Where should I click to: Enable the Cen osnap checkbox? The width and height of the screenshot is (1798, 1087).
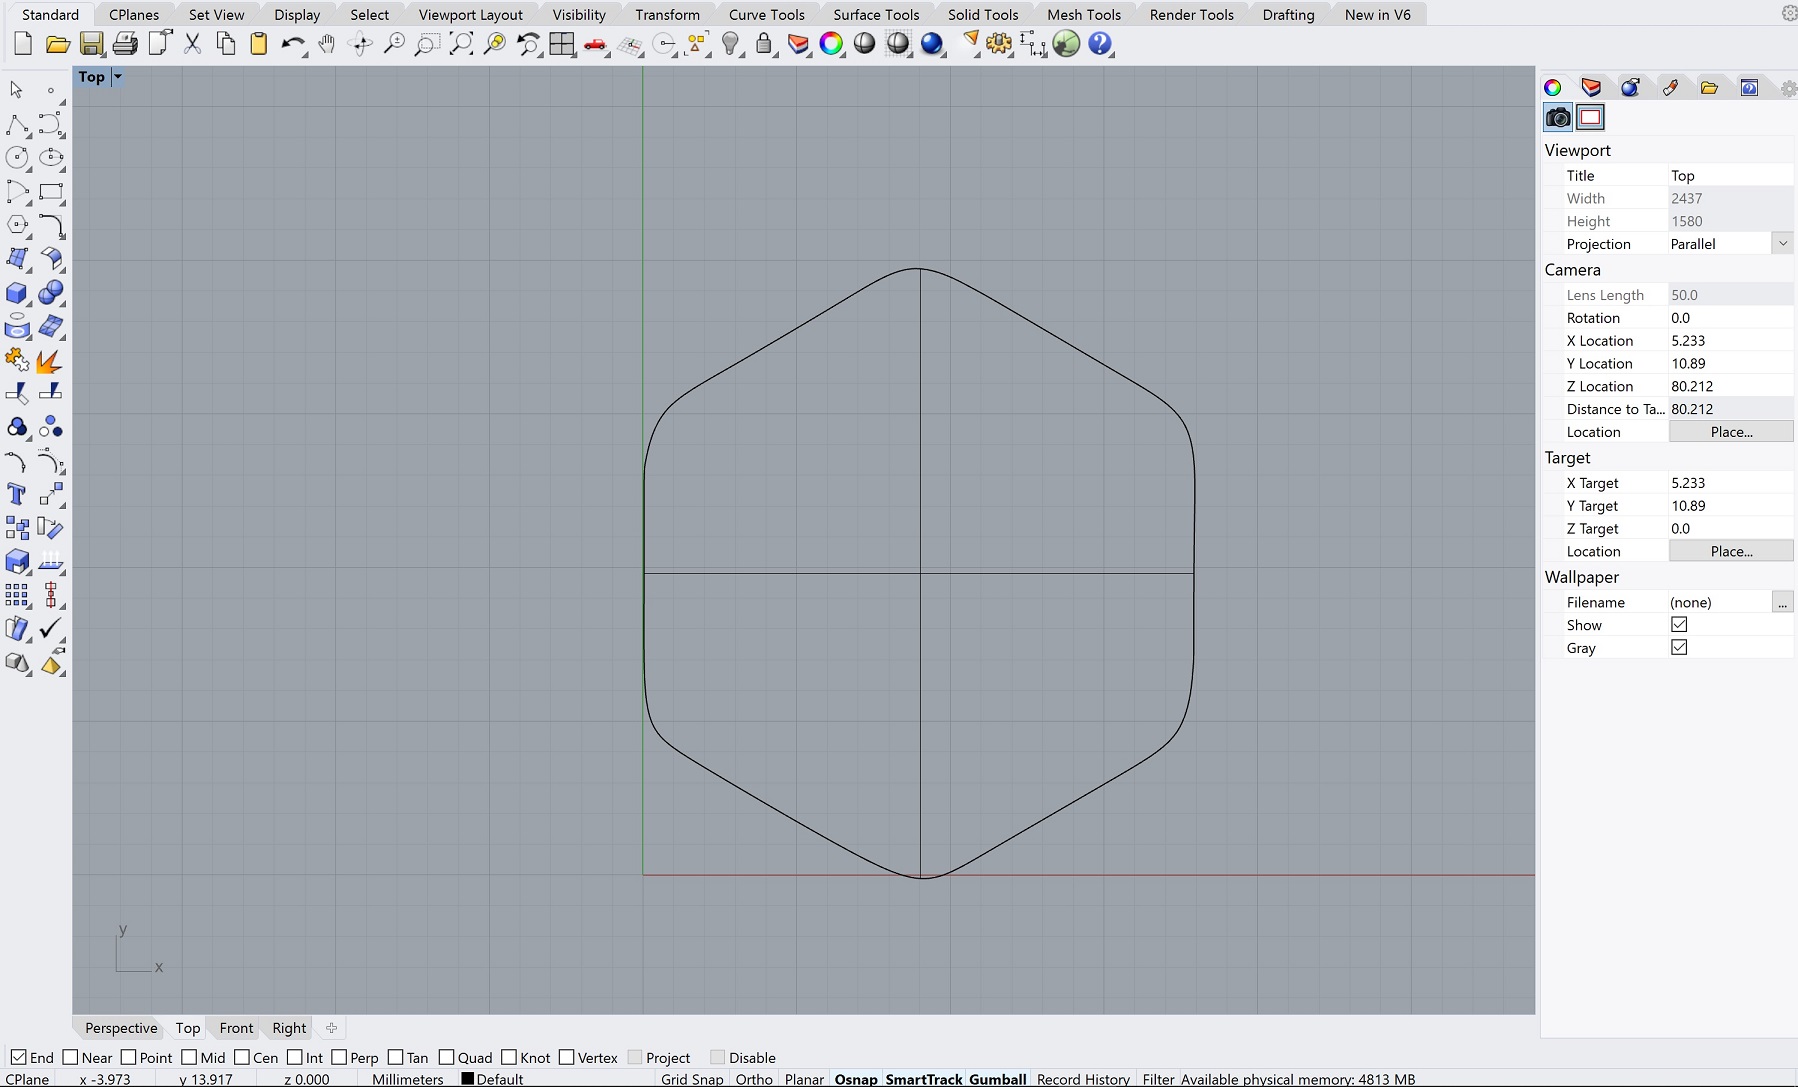[242, 1057]
